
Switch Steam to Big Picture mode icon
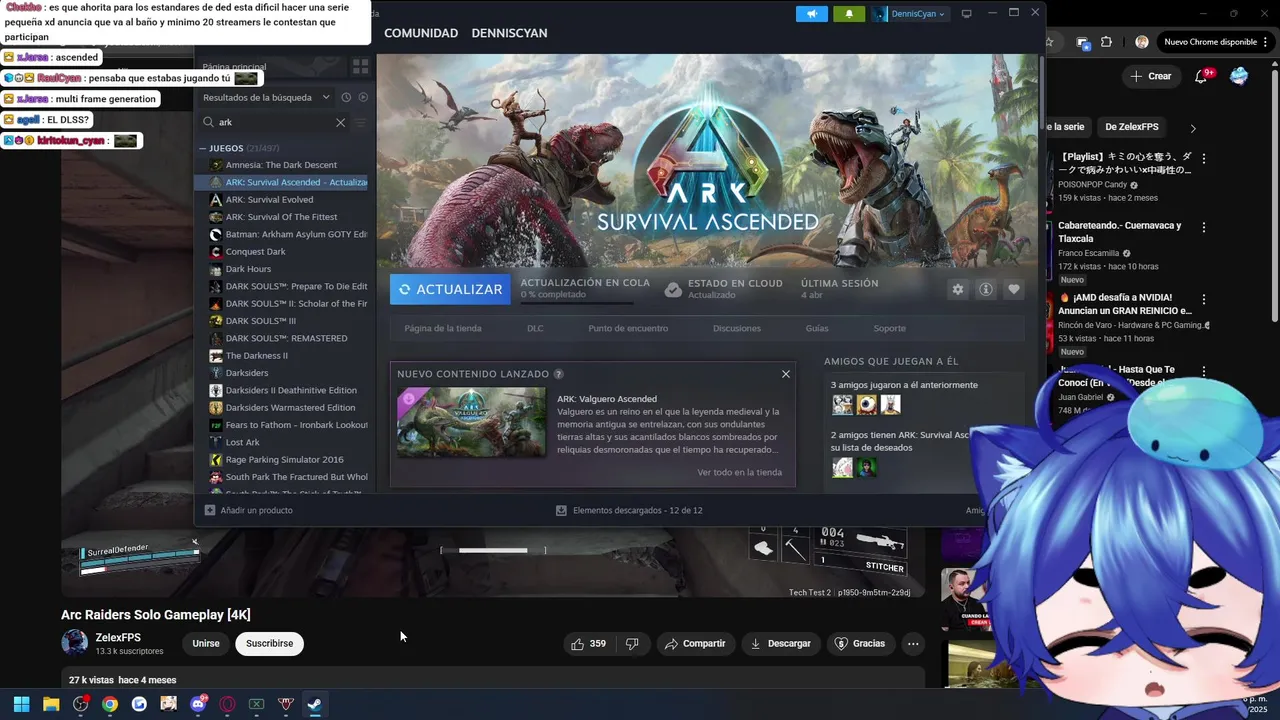(x=966, y=14)
